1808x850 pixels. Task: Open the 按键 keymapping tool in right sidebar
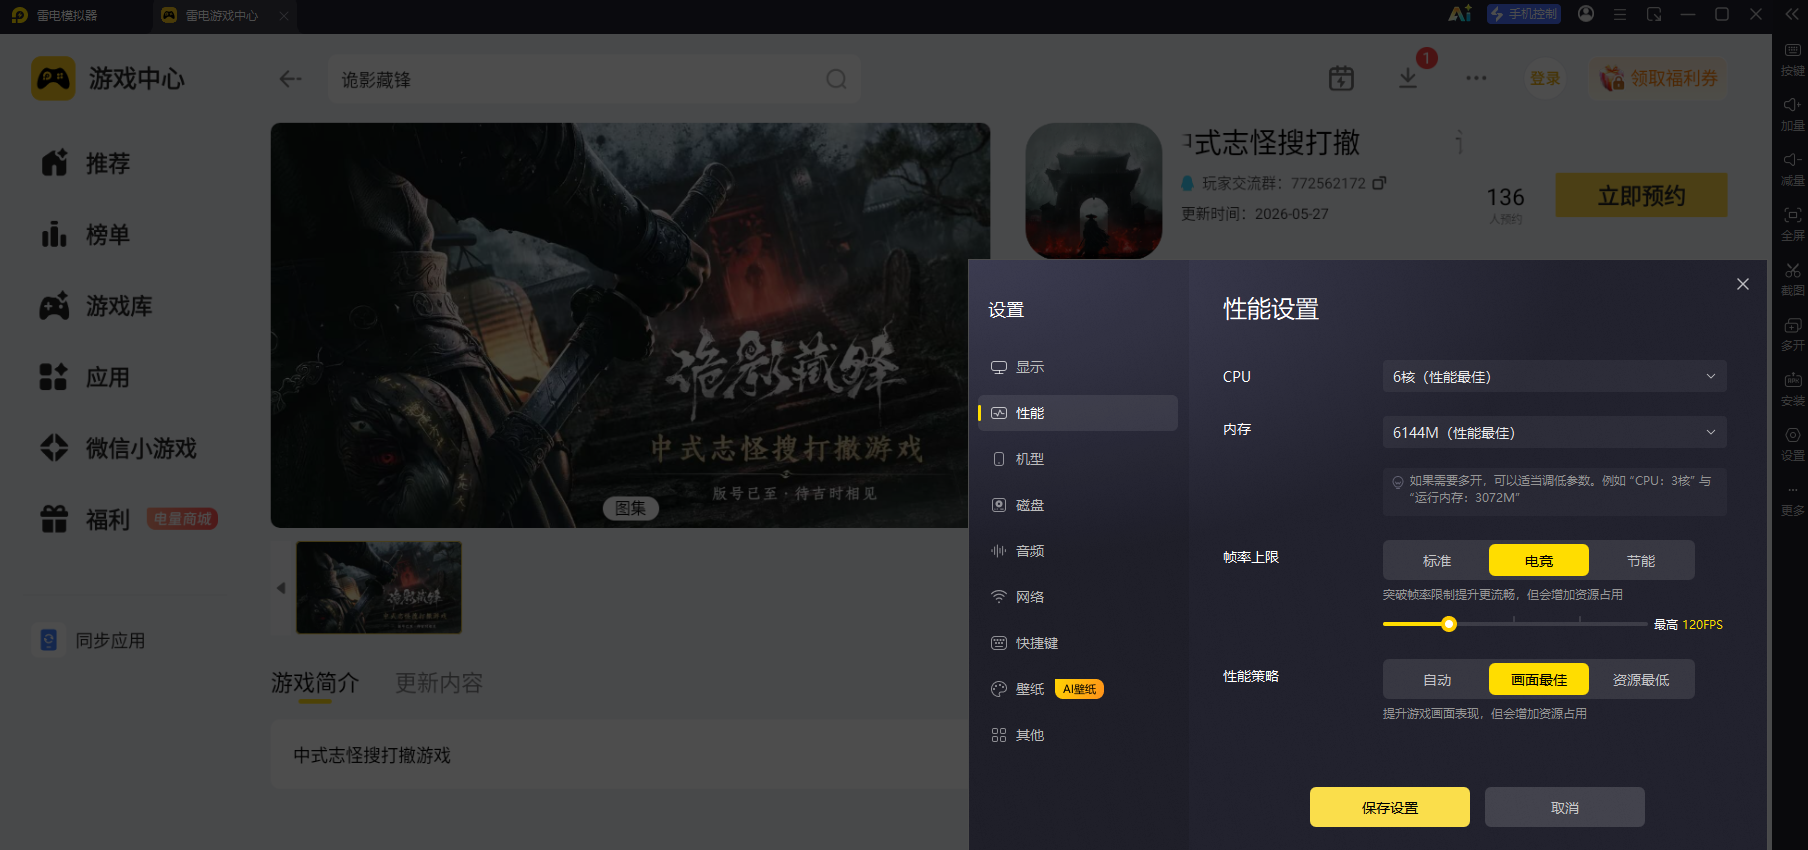(x=1792, y=58)
